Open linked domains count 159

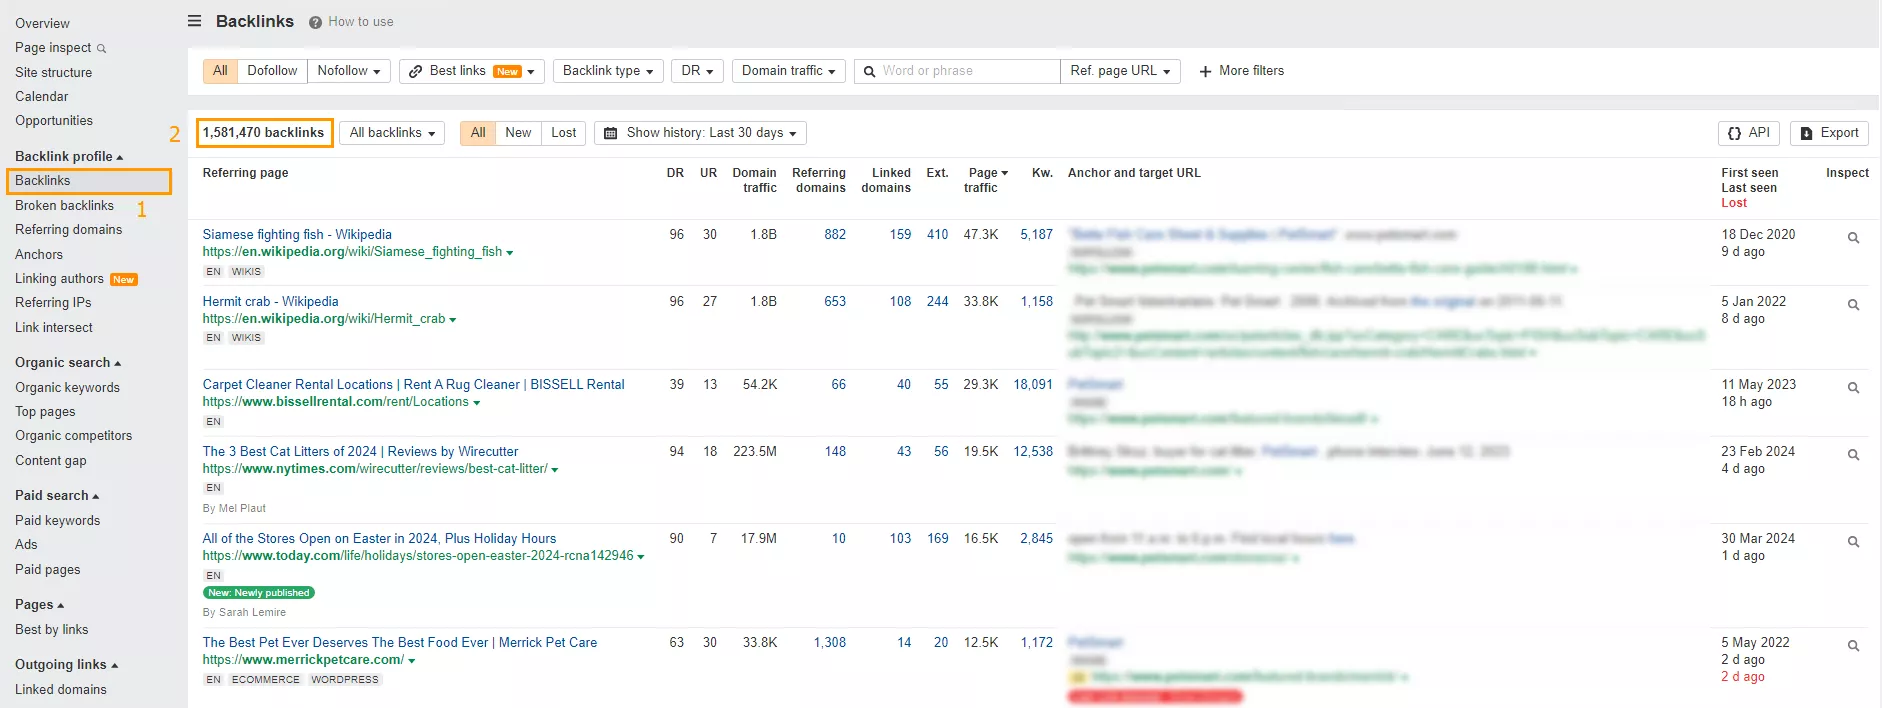900,235
